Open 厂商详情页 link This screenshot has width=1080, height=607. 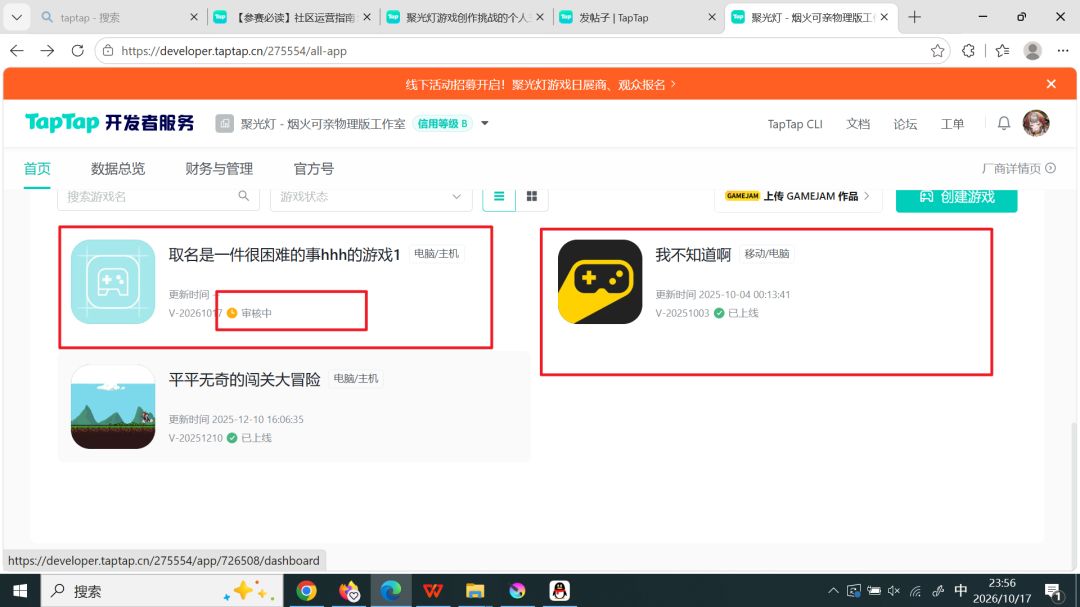pyautogui.click(x=1019, y=168)
